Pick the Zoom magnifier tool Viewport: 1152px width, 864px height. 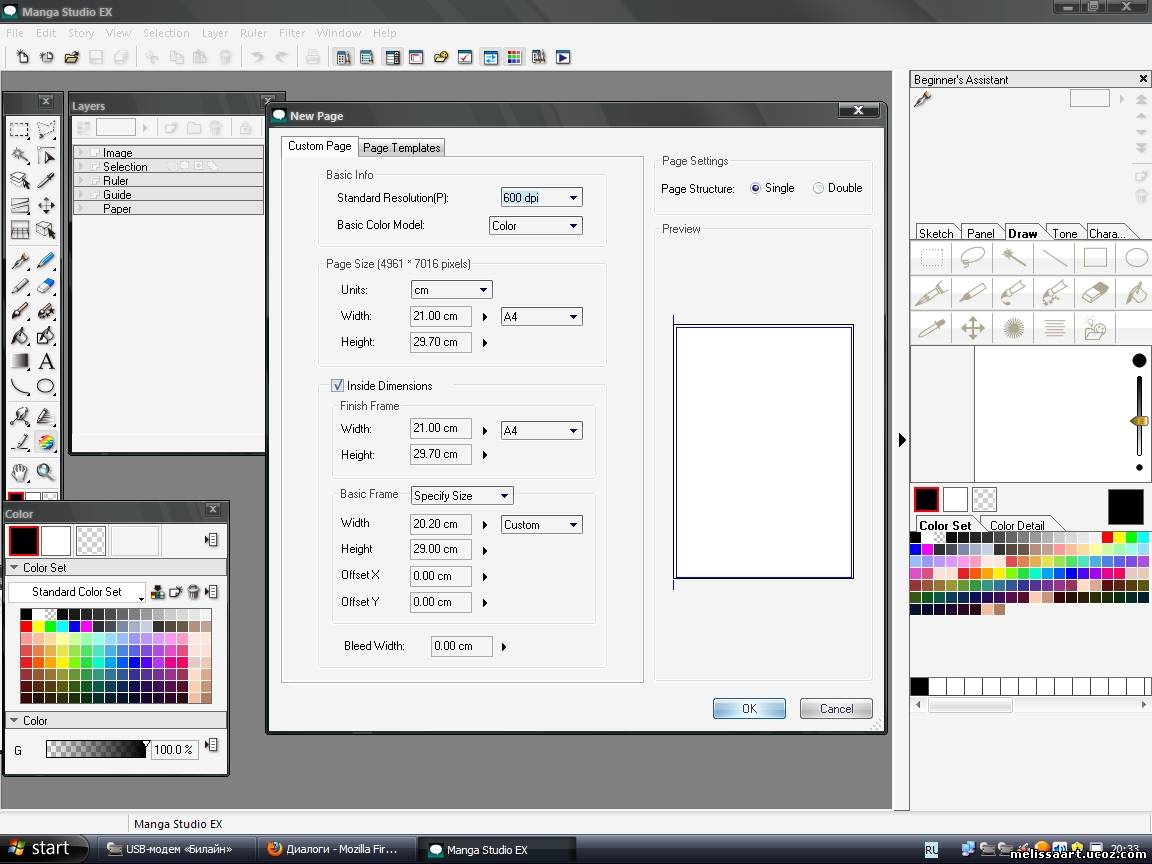point(46,472)
